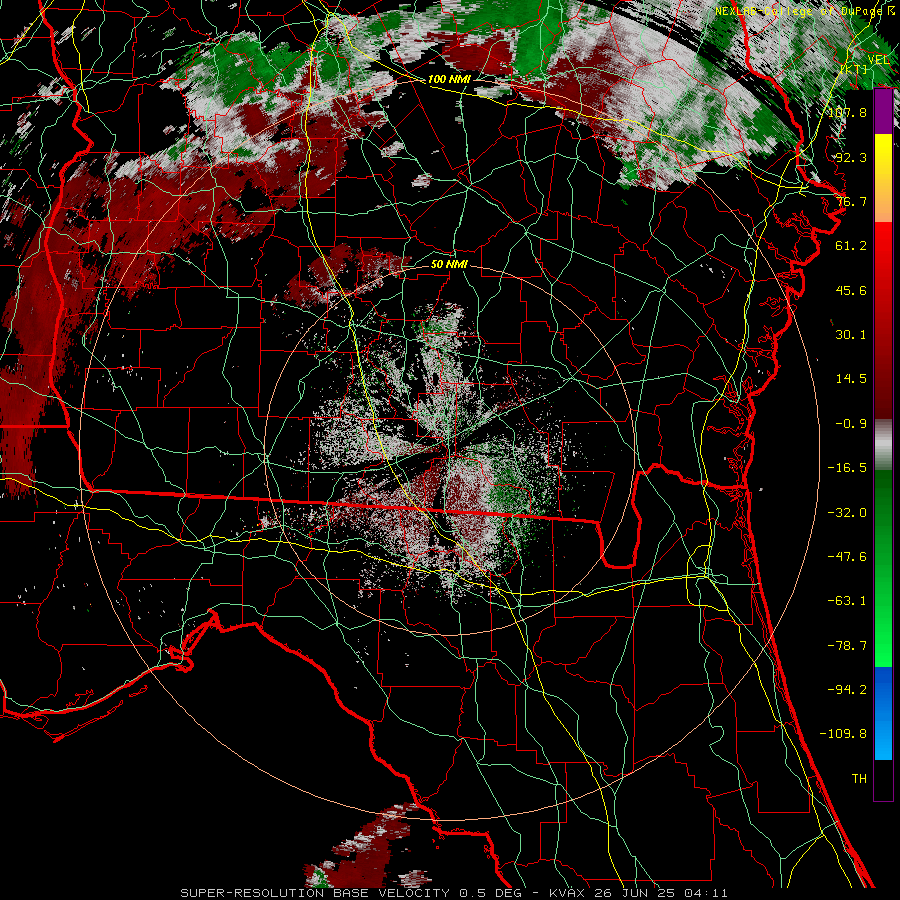The image size is (900, 900).
Task: Click the -109.8 scale value
Action: click(x=843, y=734)
